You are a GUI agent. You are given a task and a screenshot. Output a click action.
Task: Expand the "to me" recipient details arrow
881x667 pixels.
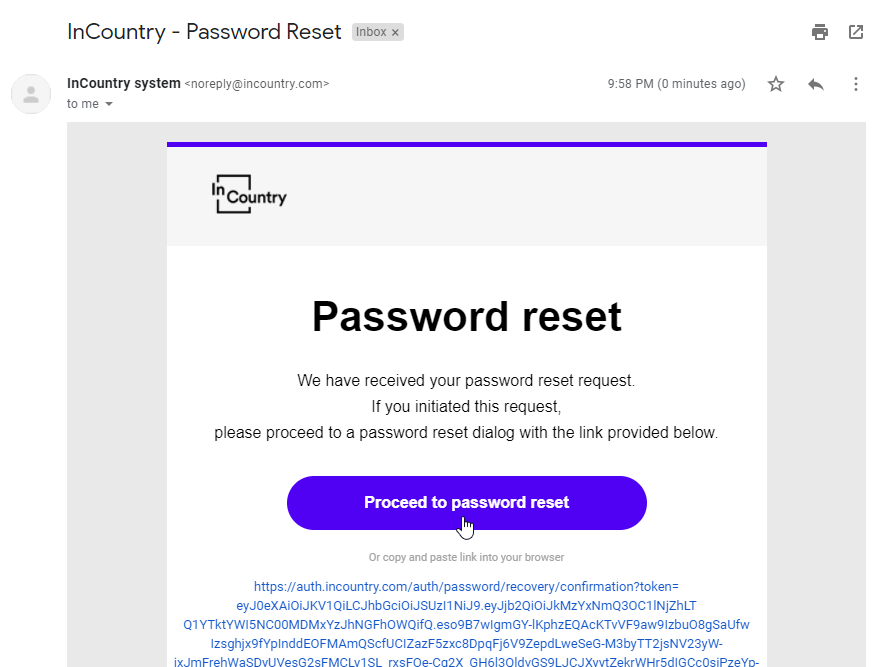[109, 104]
